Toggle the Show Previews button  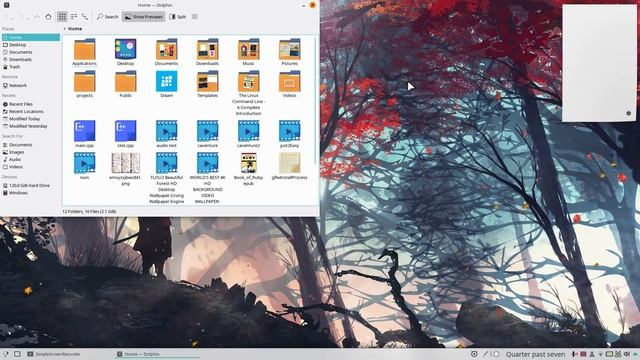pos(144,17)
